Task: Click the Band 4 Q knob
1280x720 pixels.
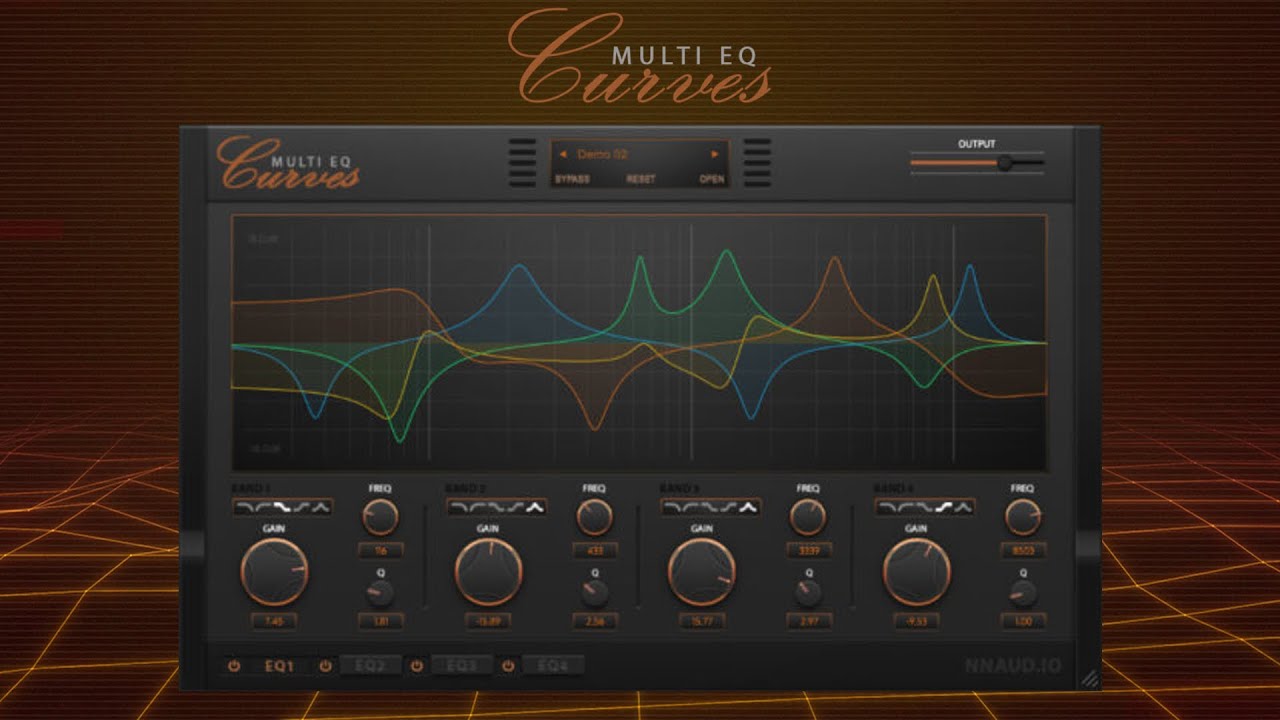Action: click(x=1022, y=593)
